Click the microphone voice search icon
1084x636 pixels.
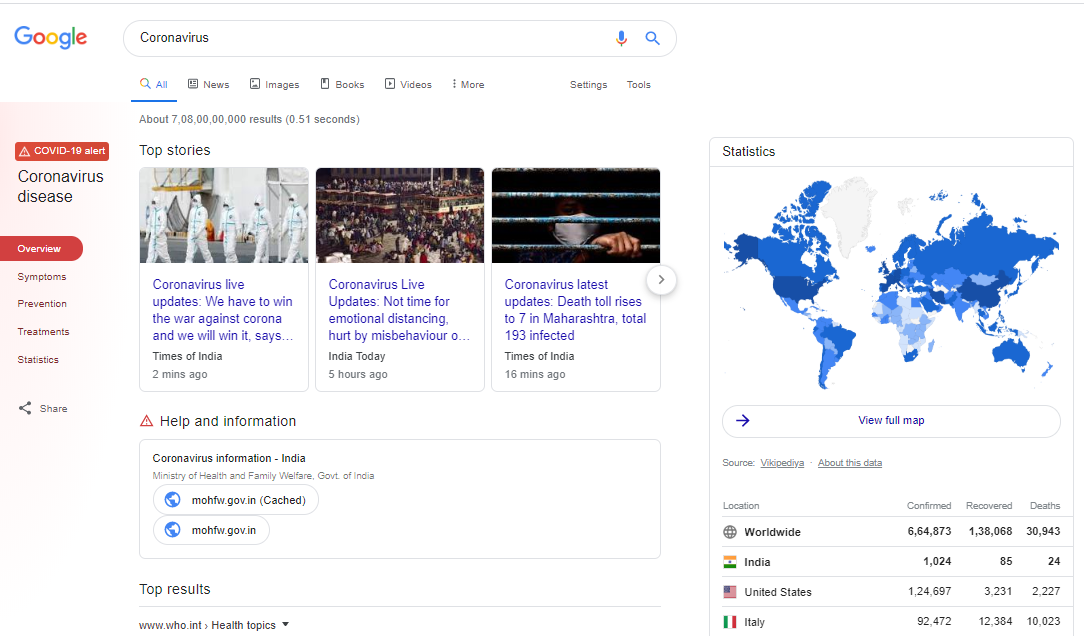point(621,38)
